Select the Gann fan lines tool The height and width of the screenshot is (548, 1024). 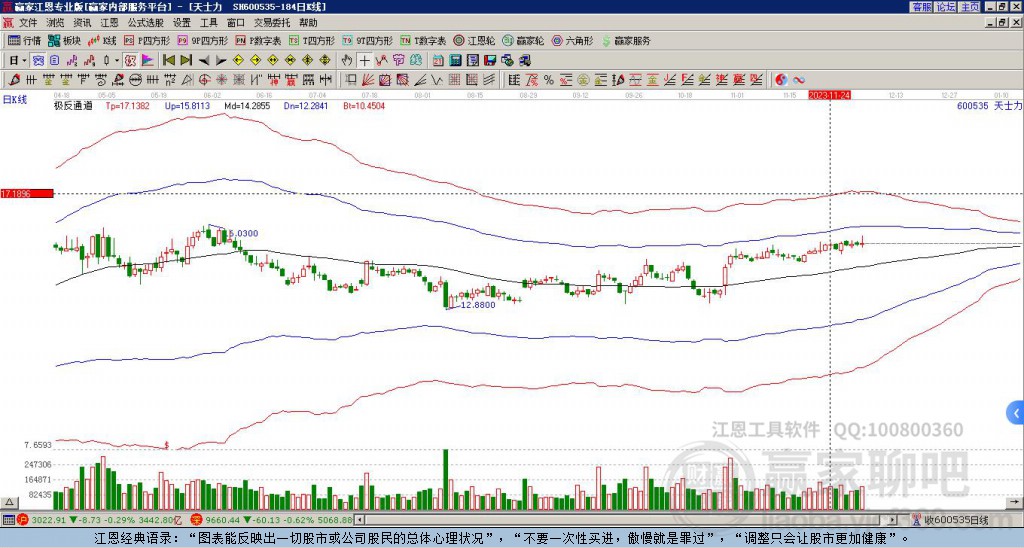[x=368, y=80]
